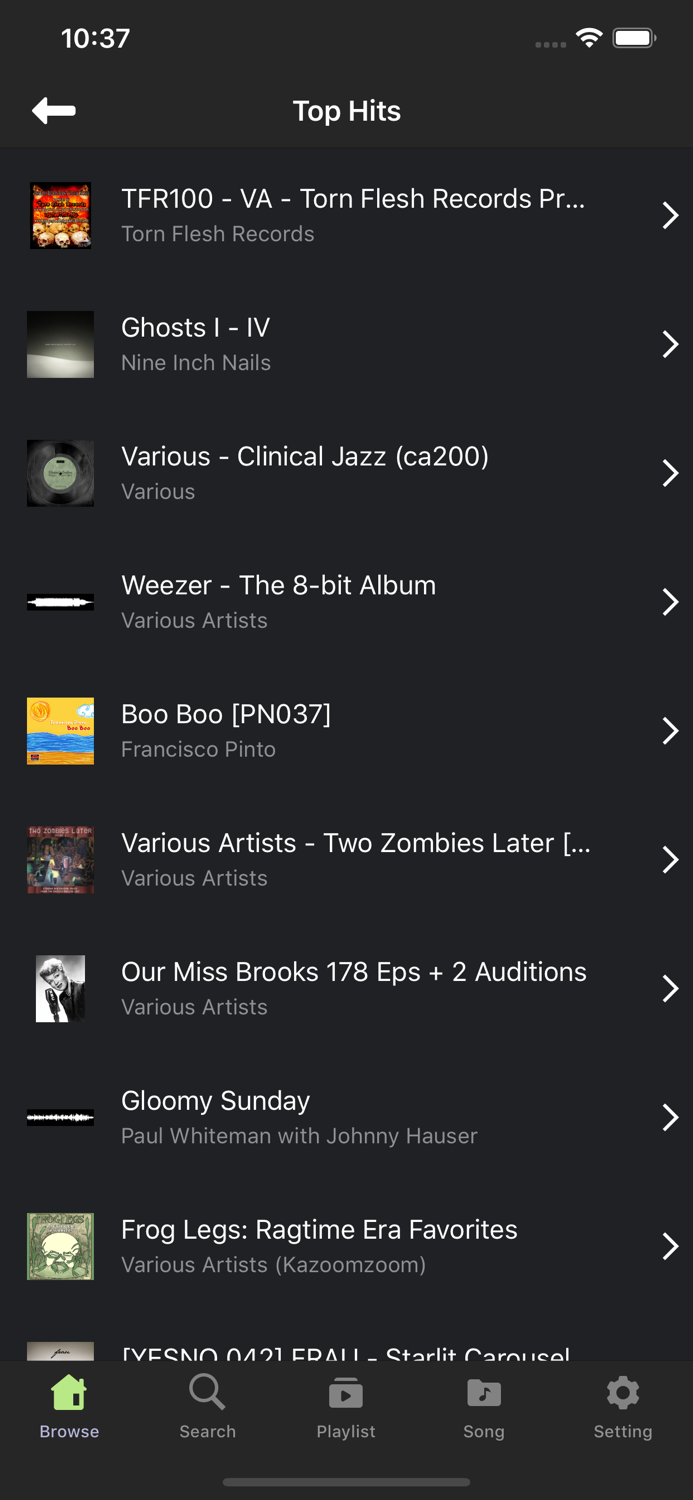Tap the home indicator bar at bottom
The width and height of the screenshot is (693, 1500).
click(x=346, y=1482)
